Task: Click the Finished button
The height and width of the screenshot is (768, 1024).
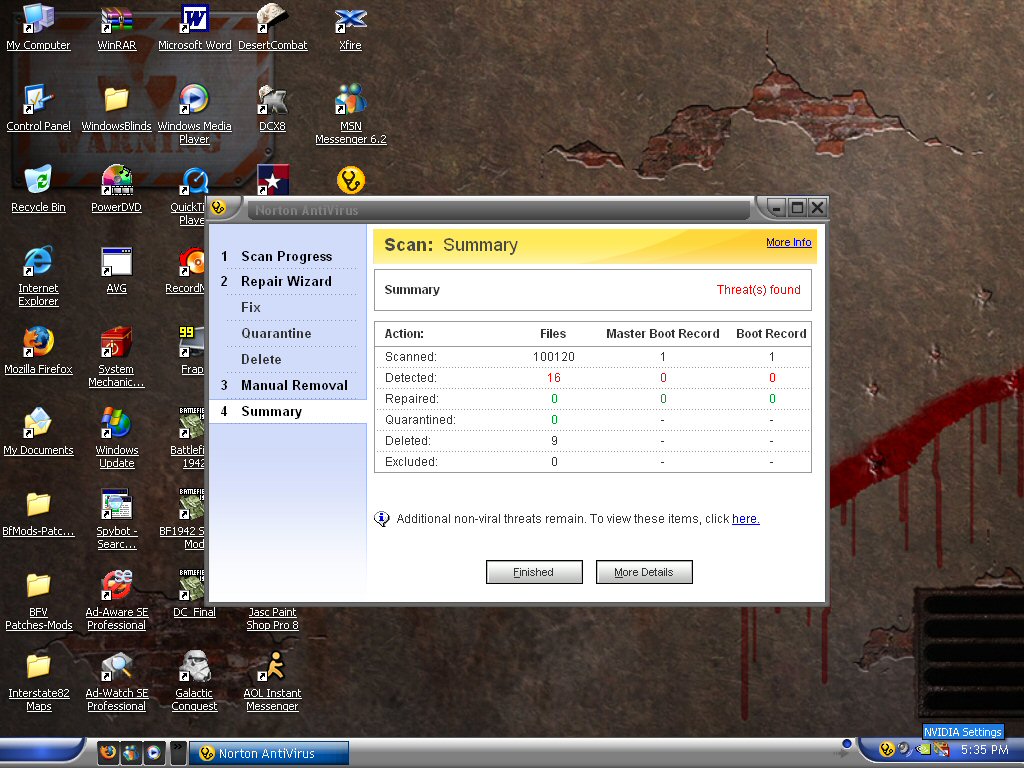Action: 534,572
